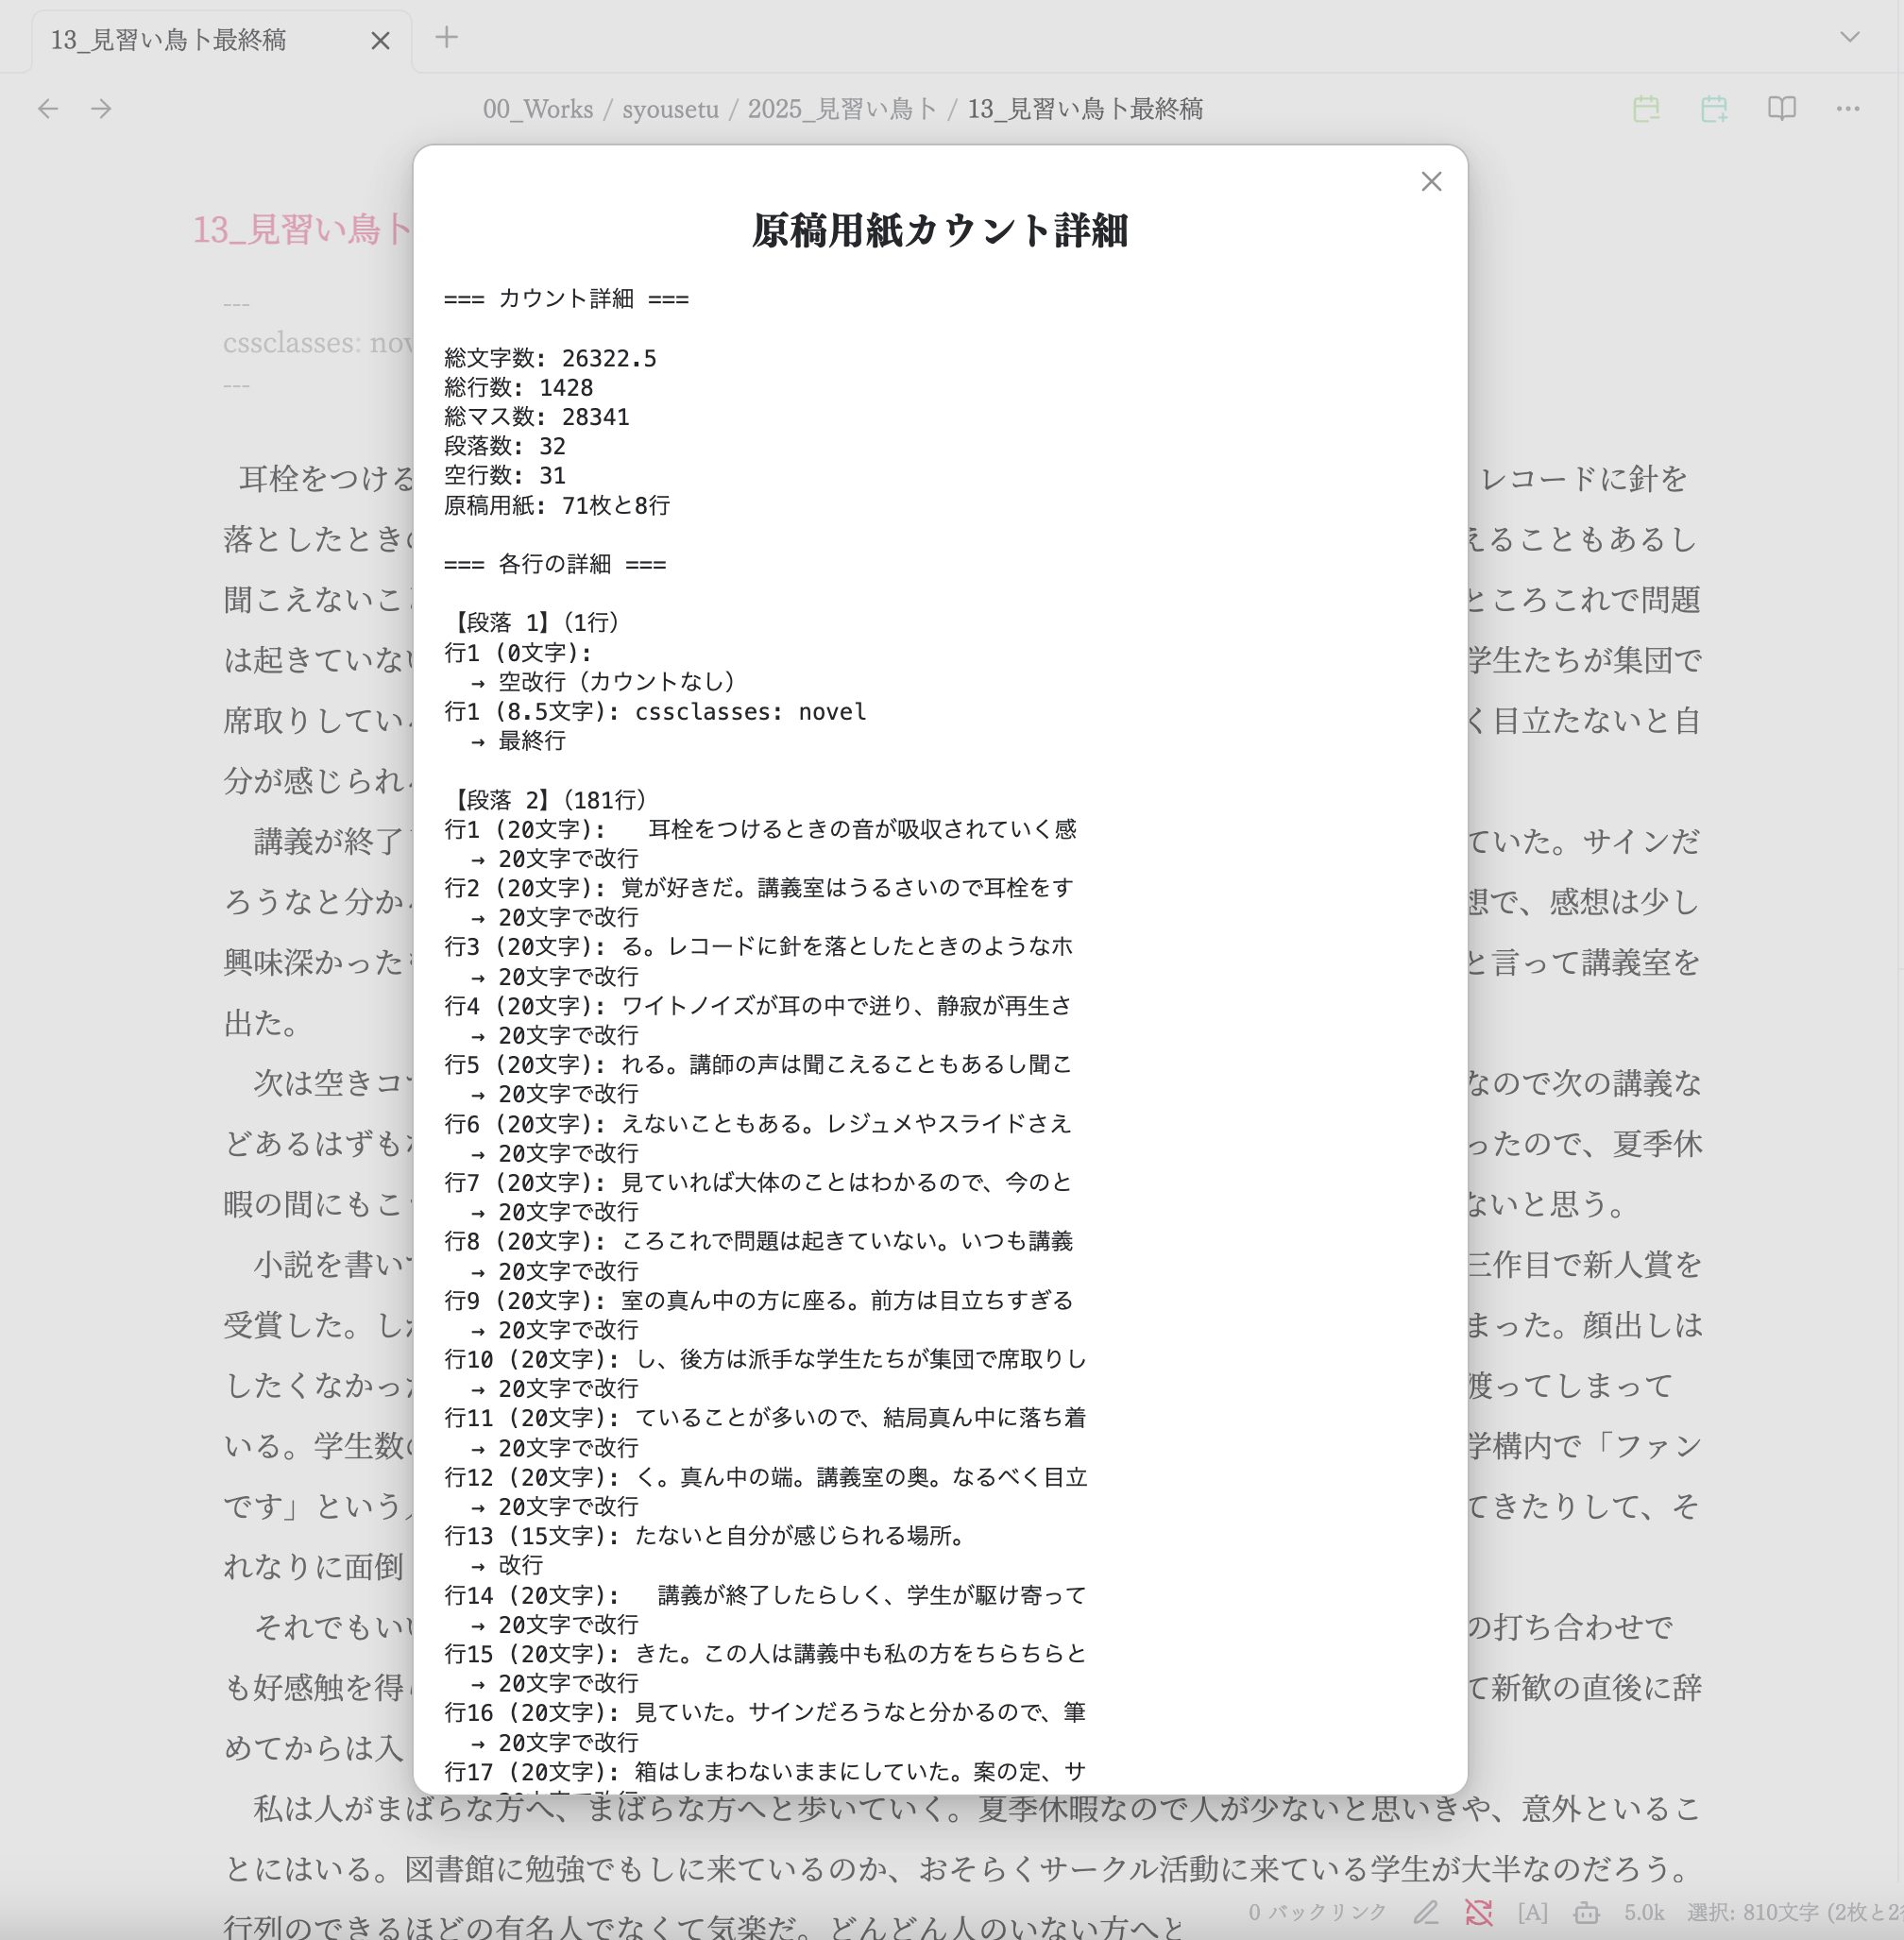Open a new tab with the plus button

pyautogui.click(x=446, y=38)
